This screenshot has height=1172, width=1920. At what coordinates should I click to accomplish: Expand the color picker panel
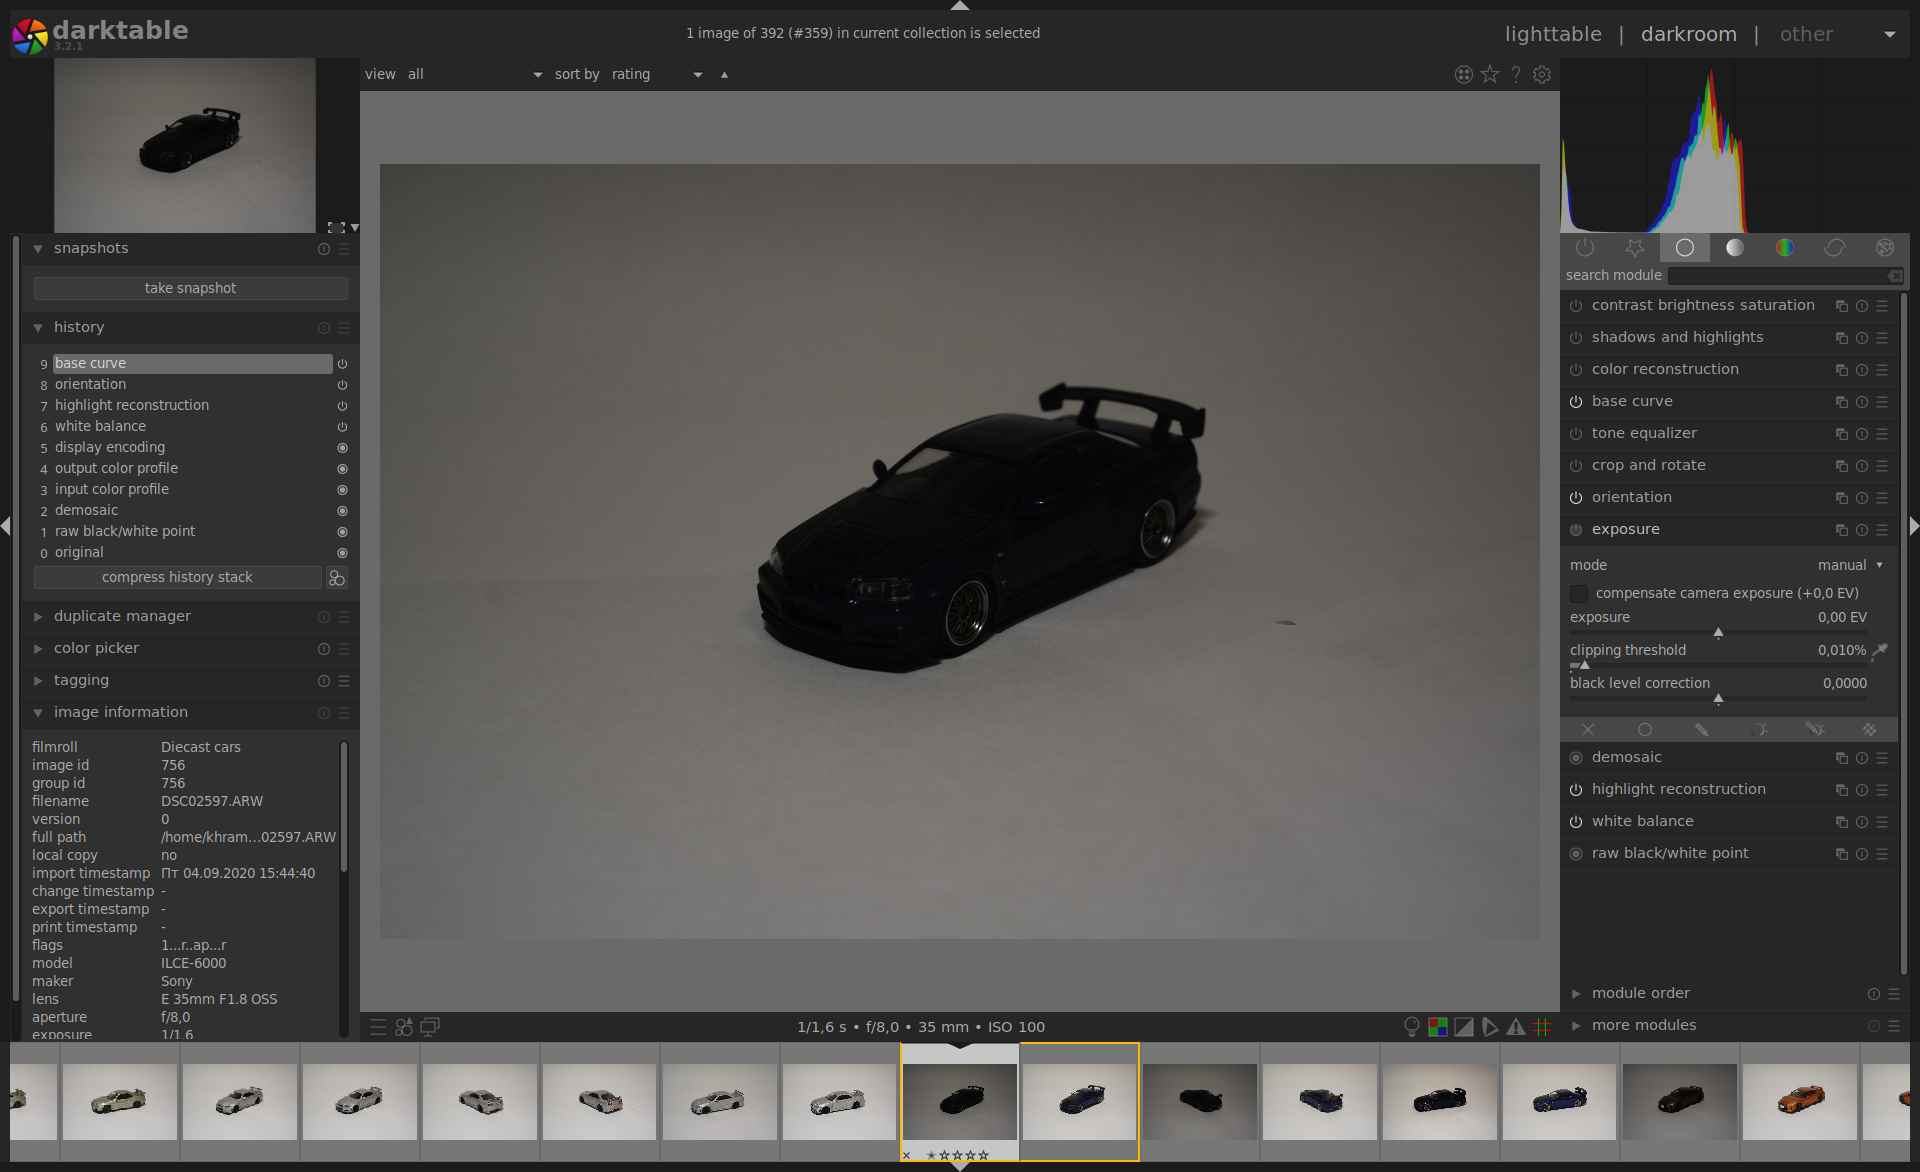(96, 648)
